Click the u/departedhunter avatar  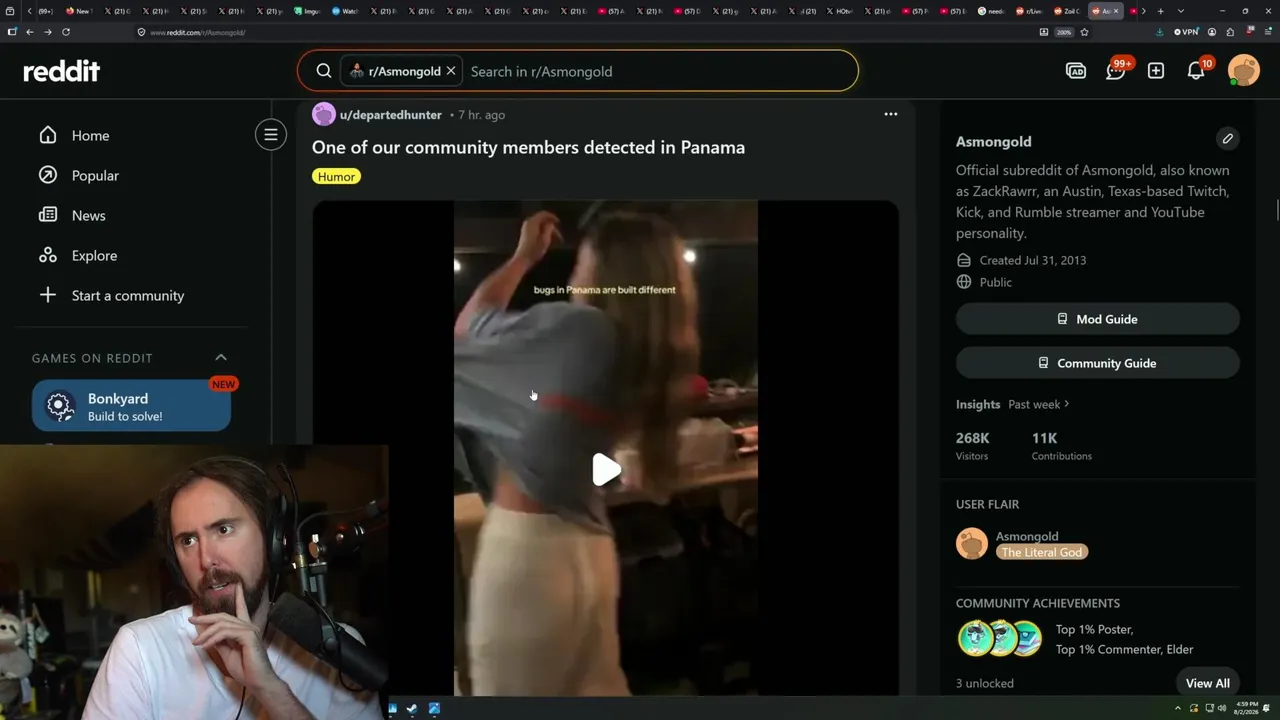[324, 114]
